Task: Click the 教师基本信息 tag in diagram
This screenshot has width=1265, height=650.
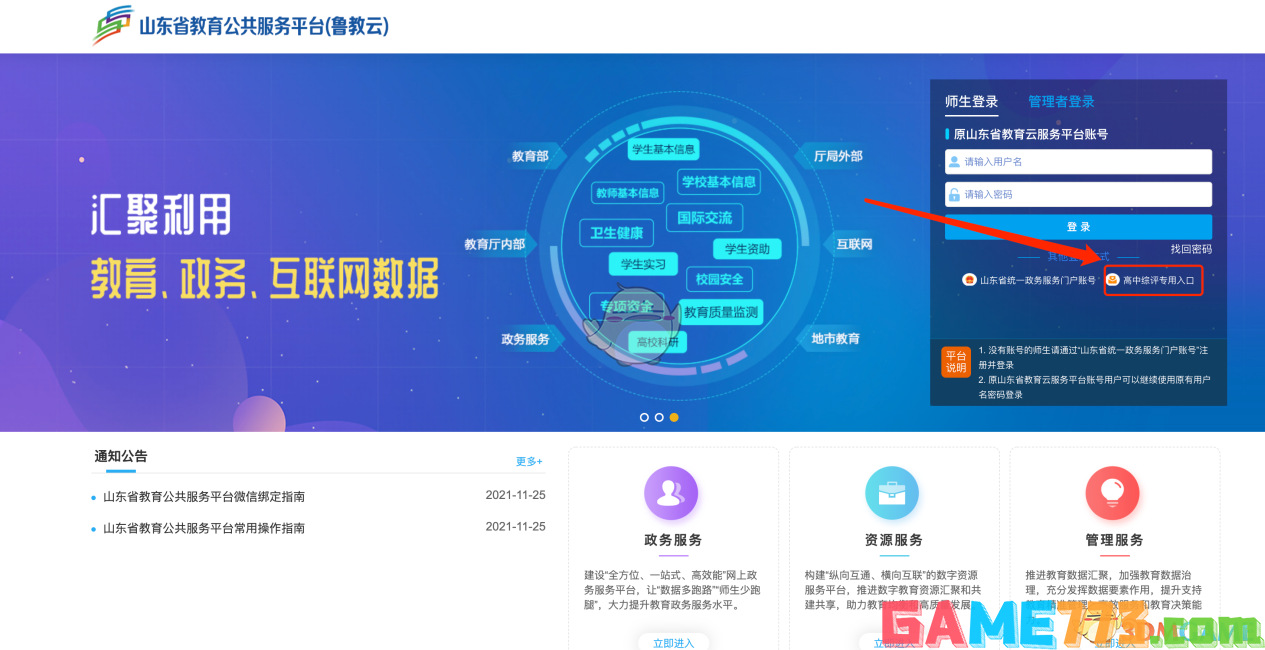Action: (x=627, y=193)
